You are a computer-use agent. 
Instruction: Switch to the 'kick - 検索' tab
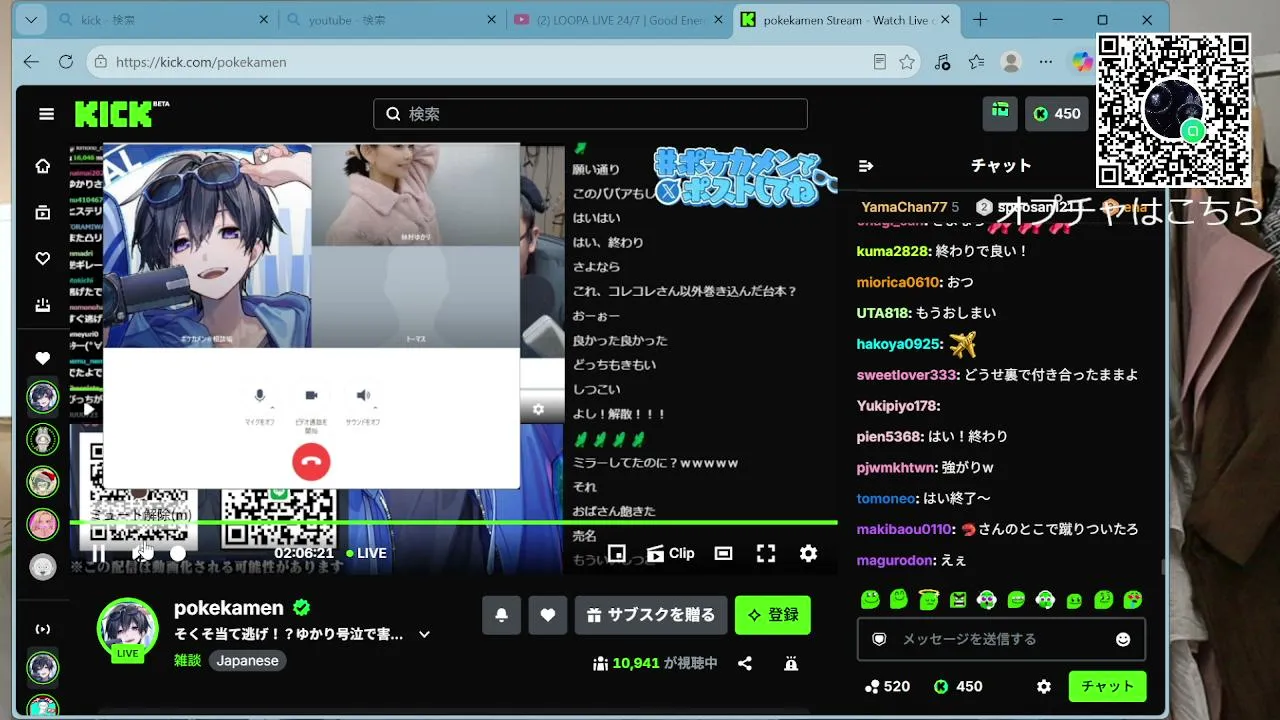(162, 20)
